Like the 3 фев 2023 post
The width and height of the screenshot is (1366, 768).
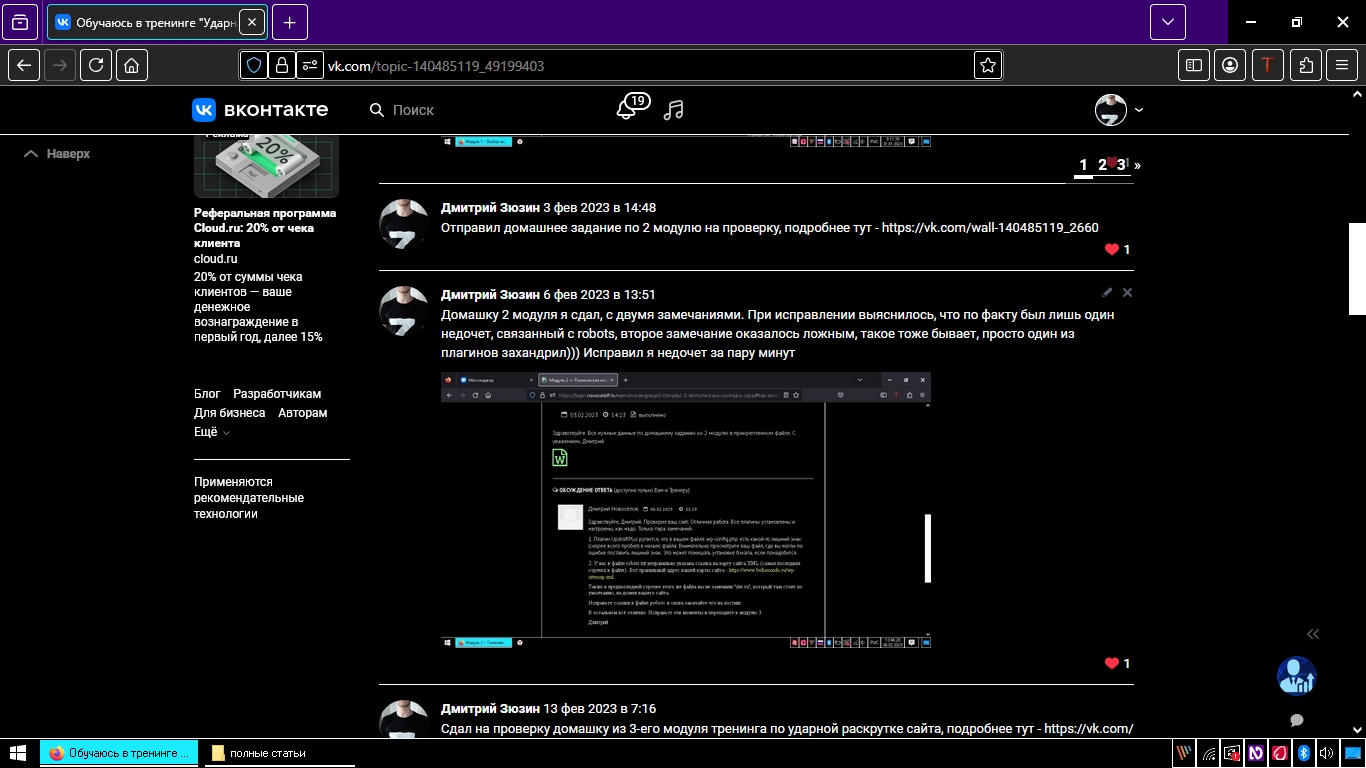(1117, 250)
